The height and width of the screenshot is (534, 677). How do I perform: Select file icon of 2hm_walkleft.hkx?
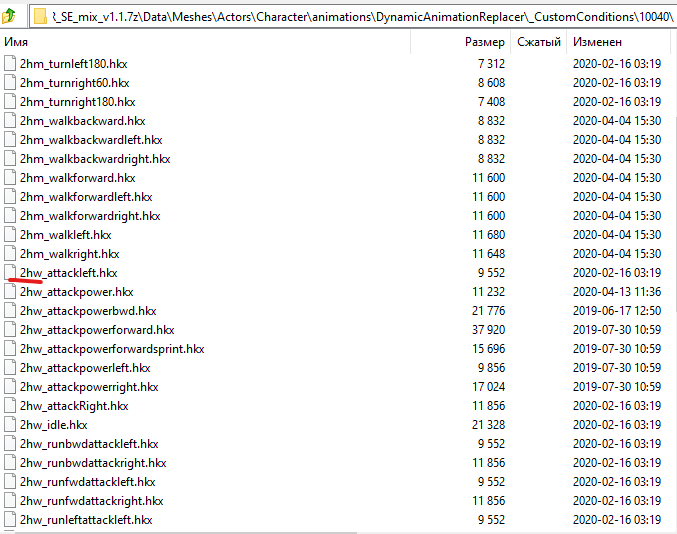10,234
